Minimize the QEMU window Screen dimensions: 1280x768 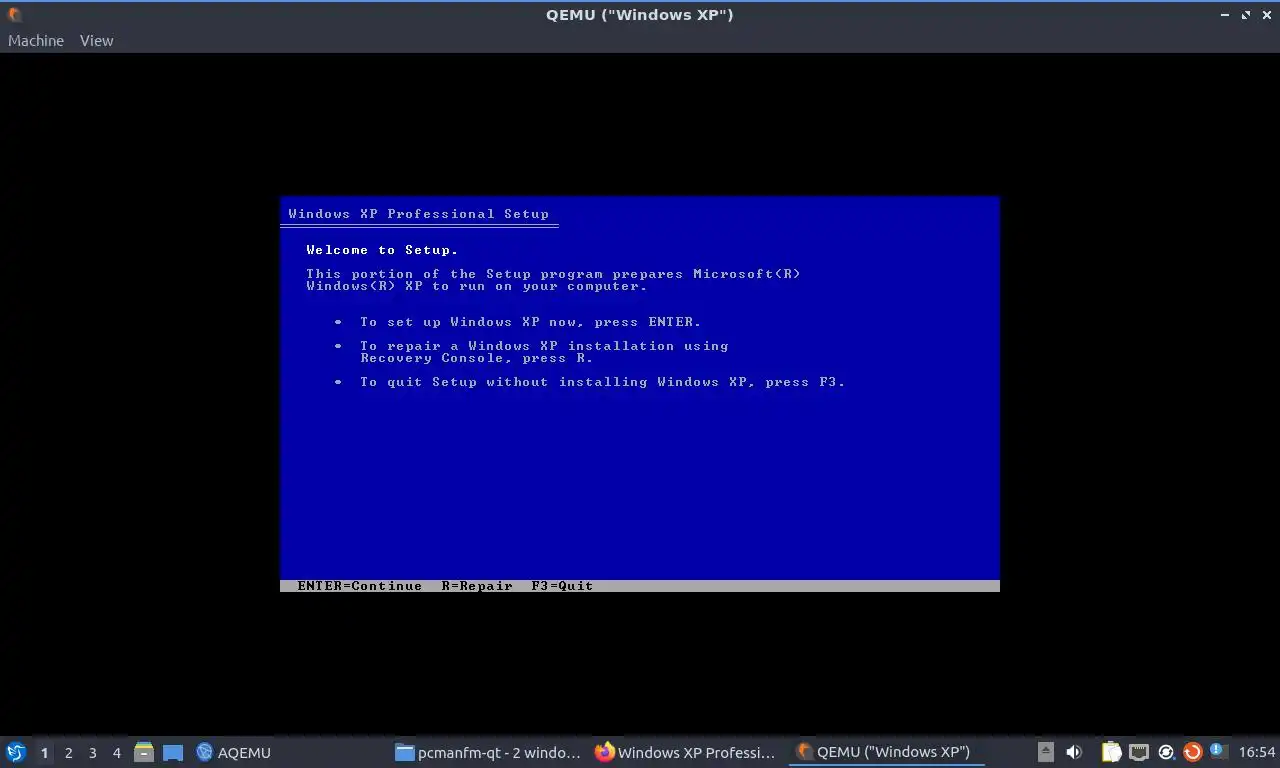[1225, 15]
